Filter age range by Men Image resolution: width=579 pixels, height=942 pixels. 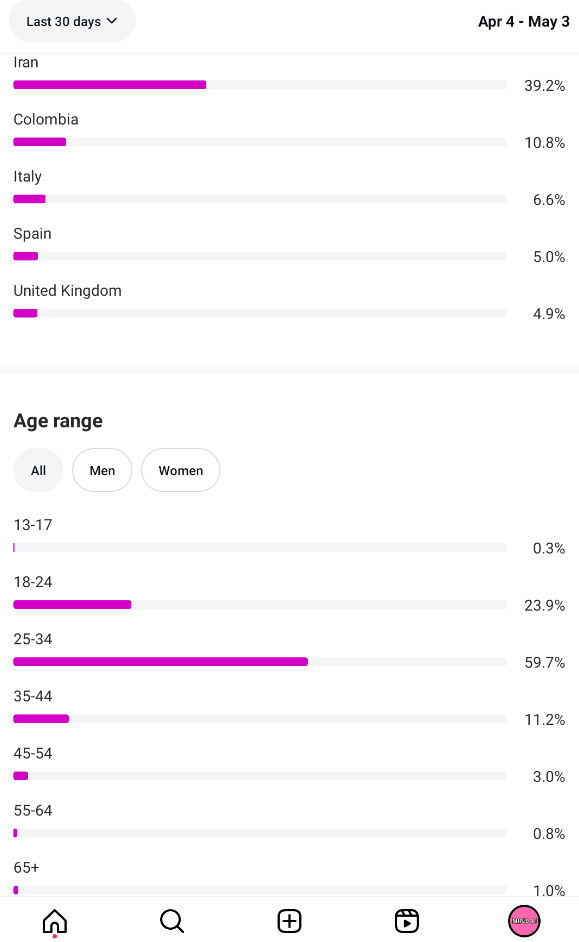point(102,470)
